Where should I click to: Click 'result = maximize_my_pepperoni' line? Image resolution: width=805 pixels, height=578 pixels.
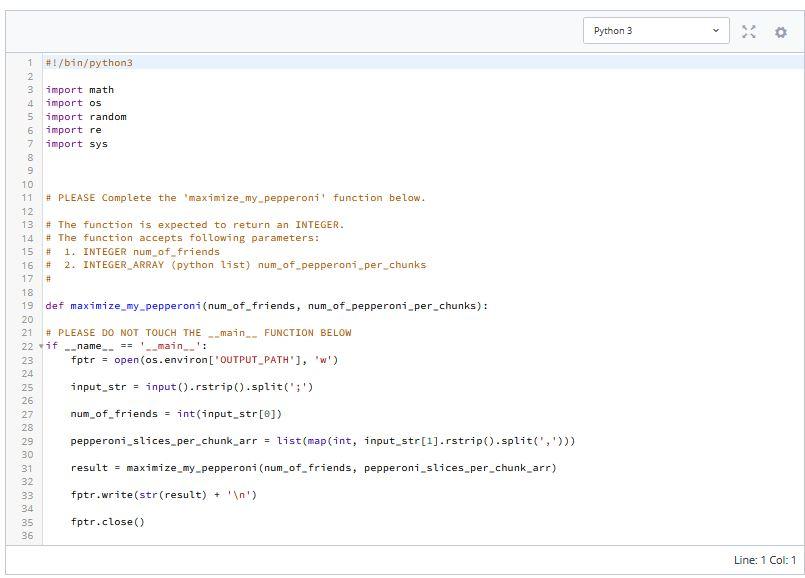314,468
